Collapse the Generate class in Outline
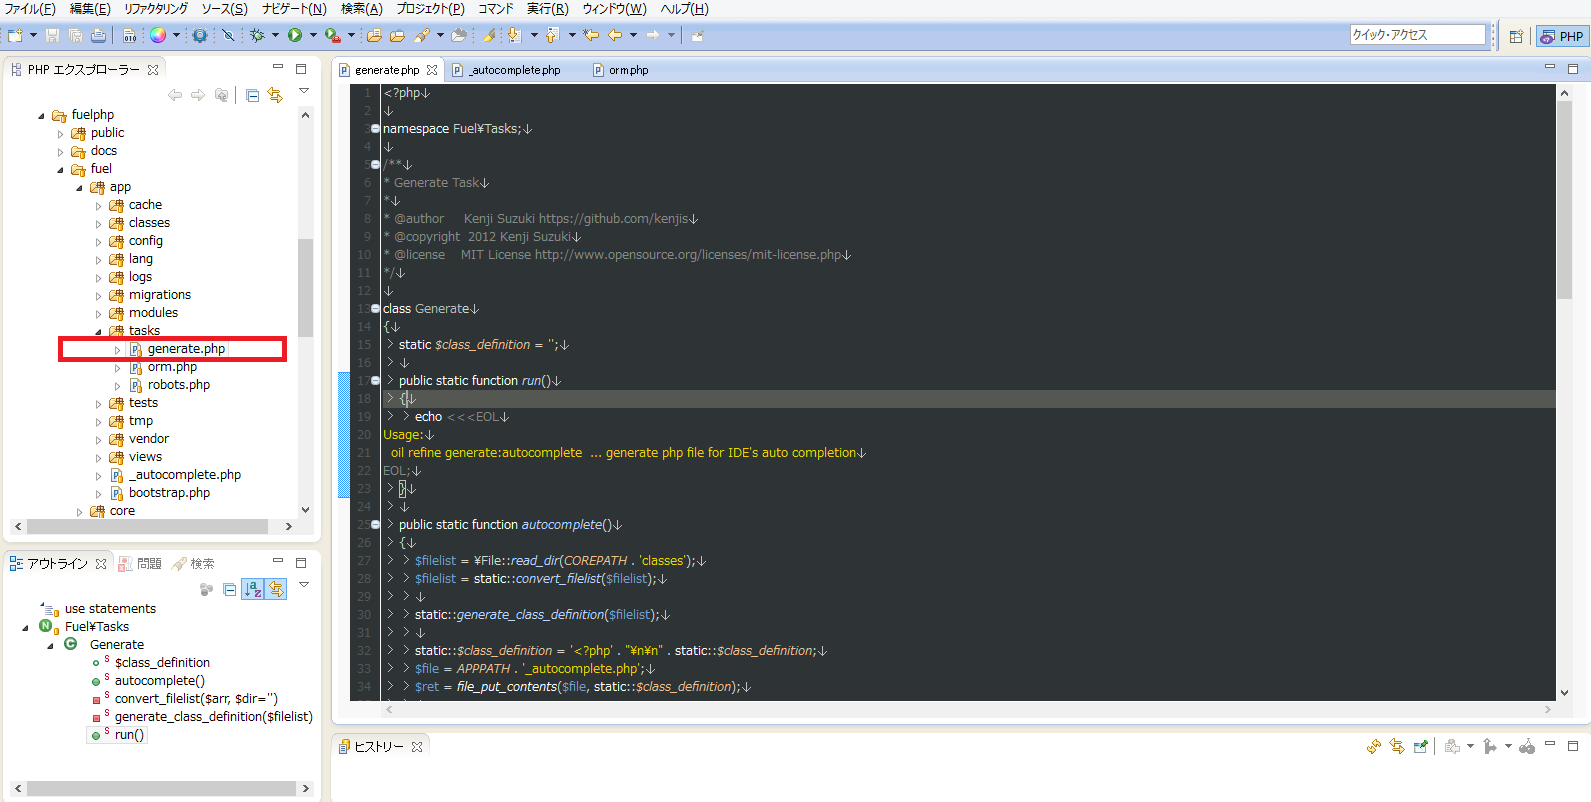This screenshot has height=802, width=1591. coord(50,645)
